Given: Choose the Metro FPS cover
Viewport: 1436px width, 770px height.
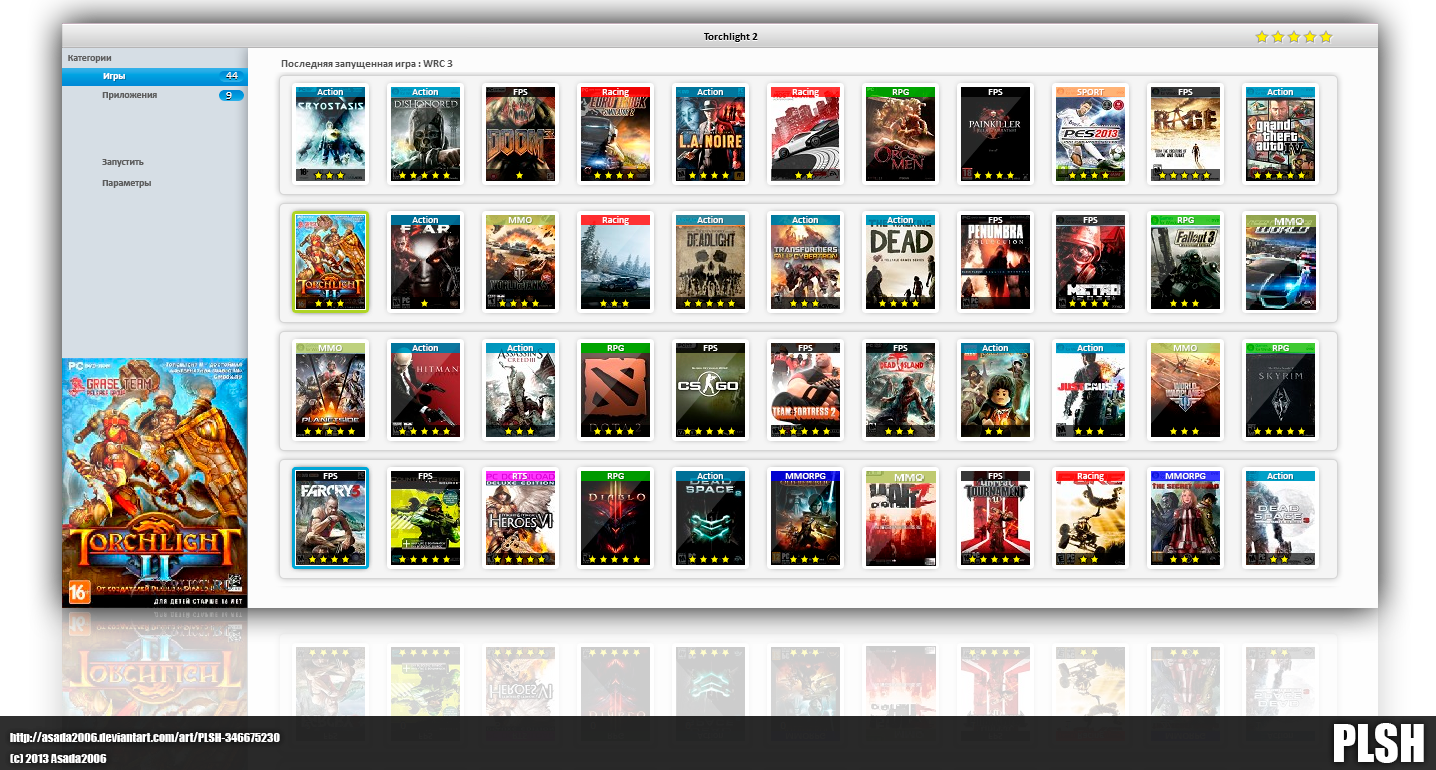Looking at the screenshot, I should coord(1090,262).
